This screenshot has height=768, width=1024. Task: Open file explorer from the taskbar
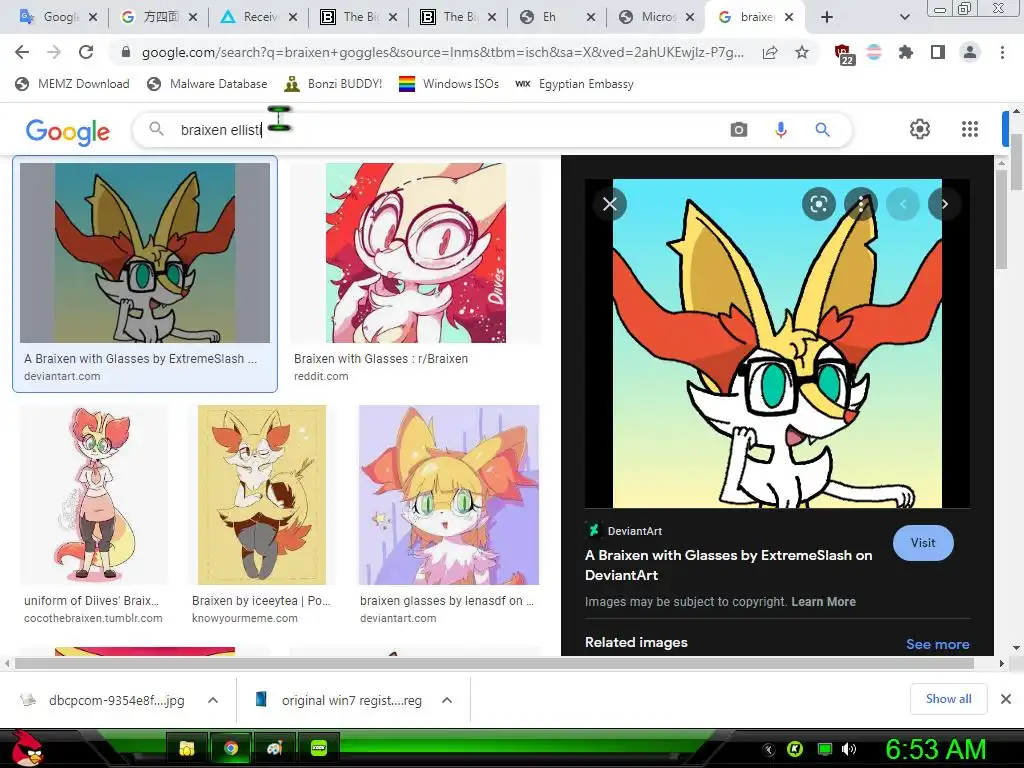pos(186,748)
